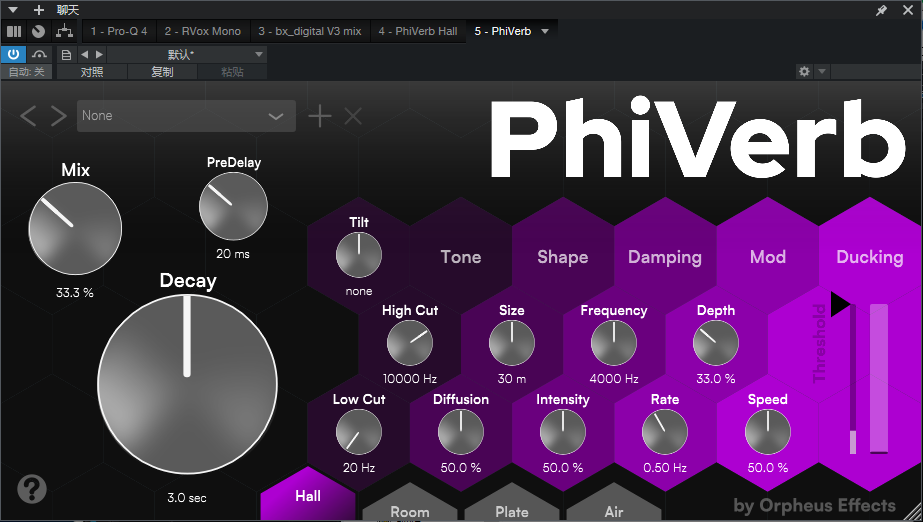Toggle the plugin power bypass button
This screenshot has width=923, height=522.
click(14, 54)
